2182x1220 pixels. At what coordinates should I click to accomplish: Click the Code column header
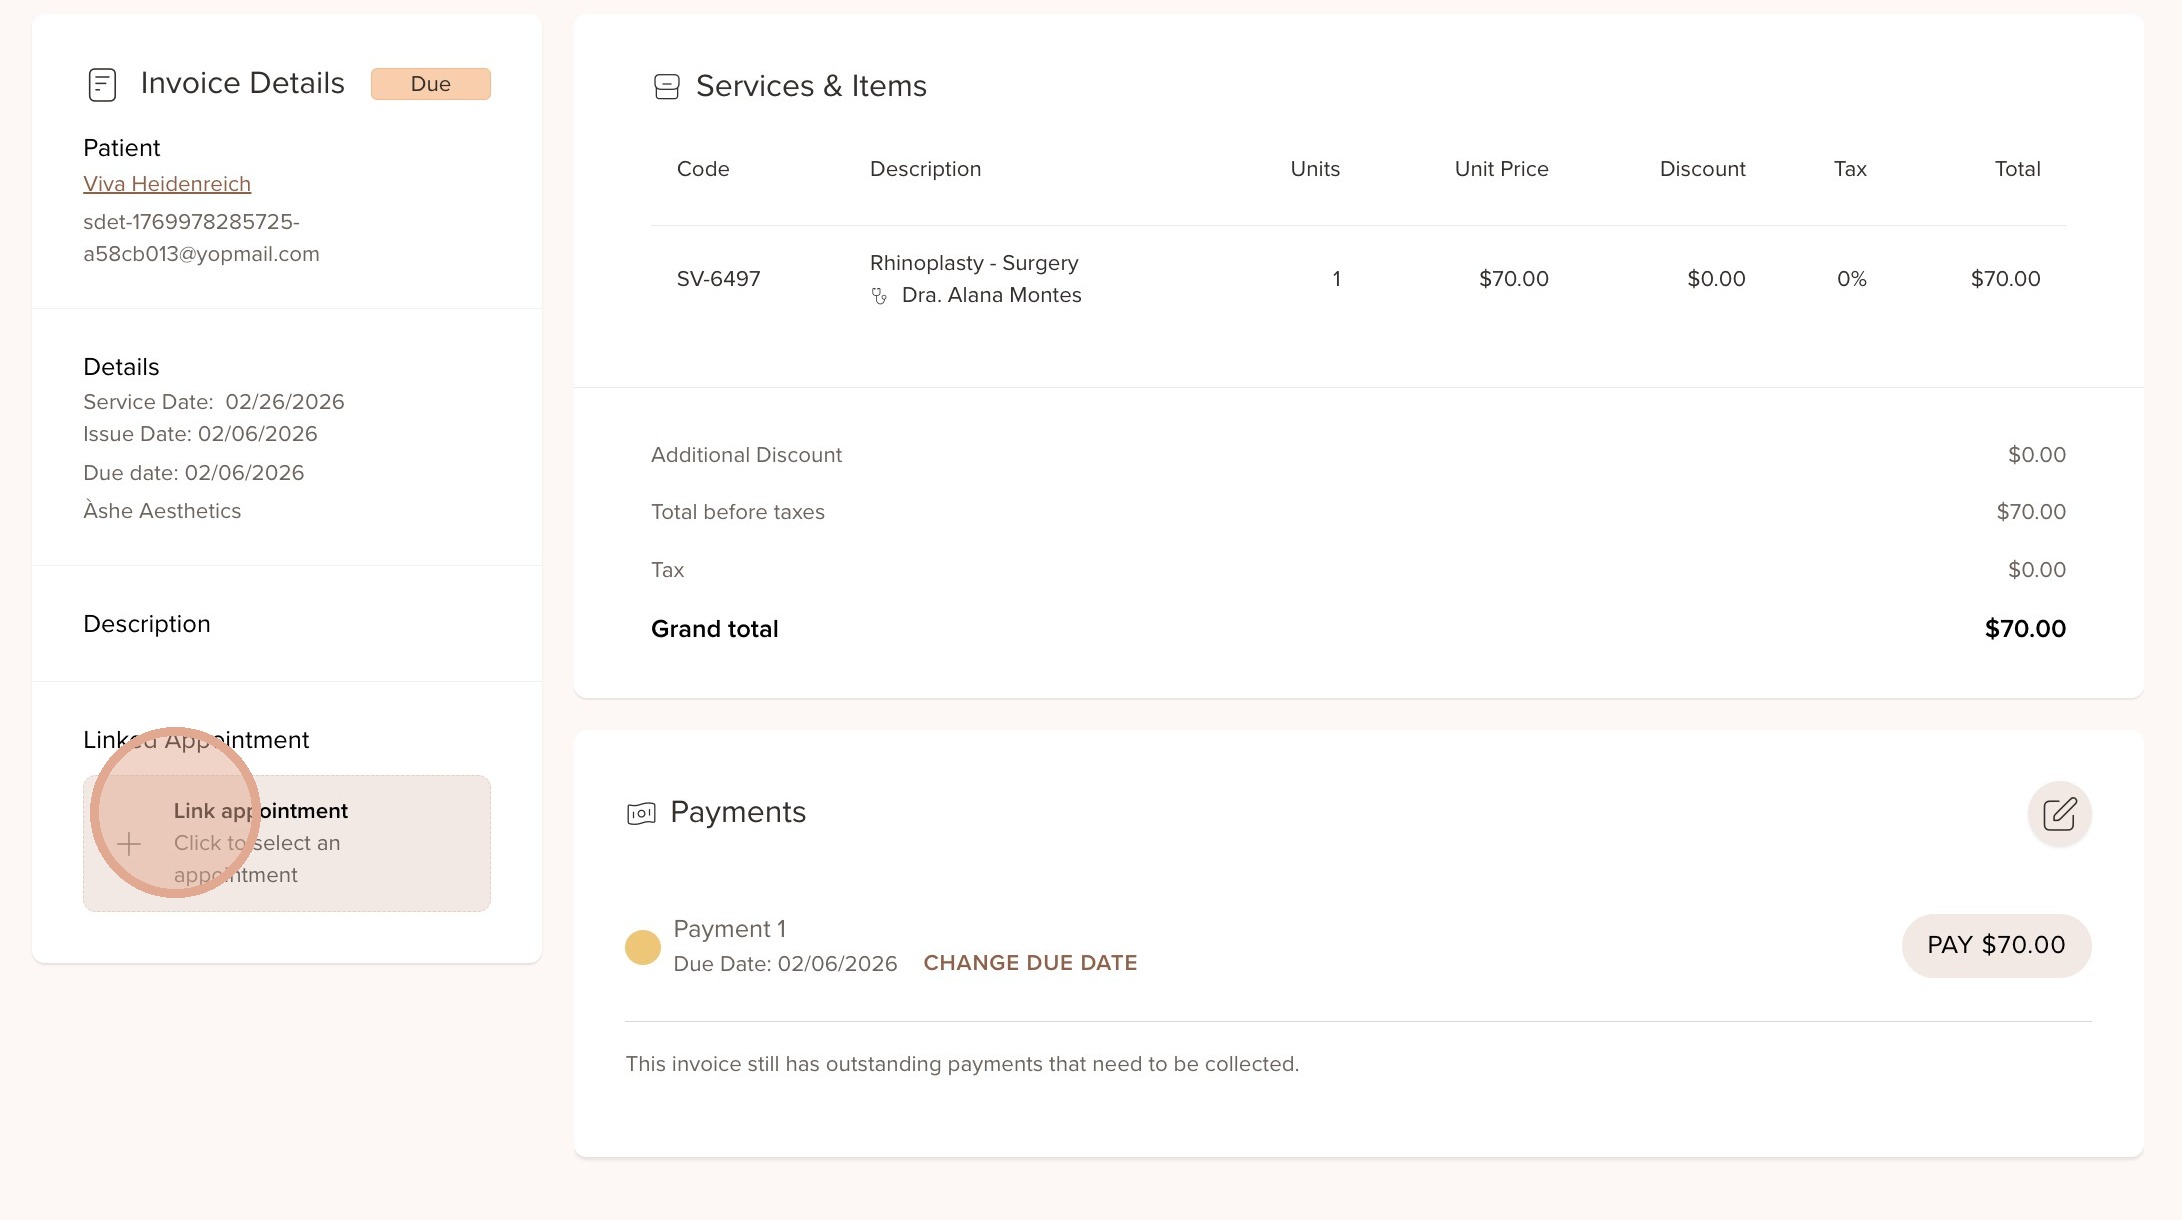[703, 169]
